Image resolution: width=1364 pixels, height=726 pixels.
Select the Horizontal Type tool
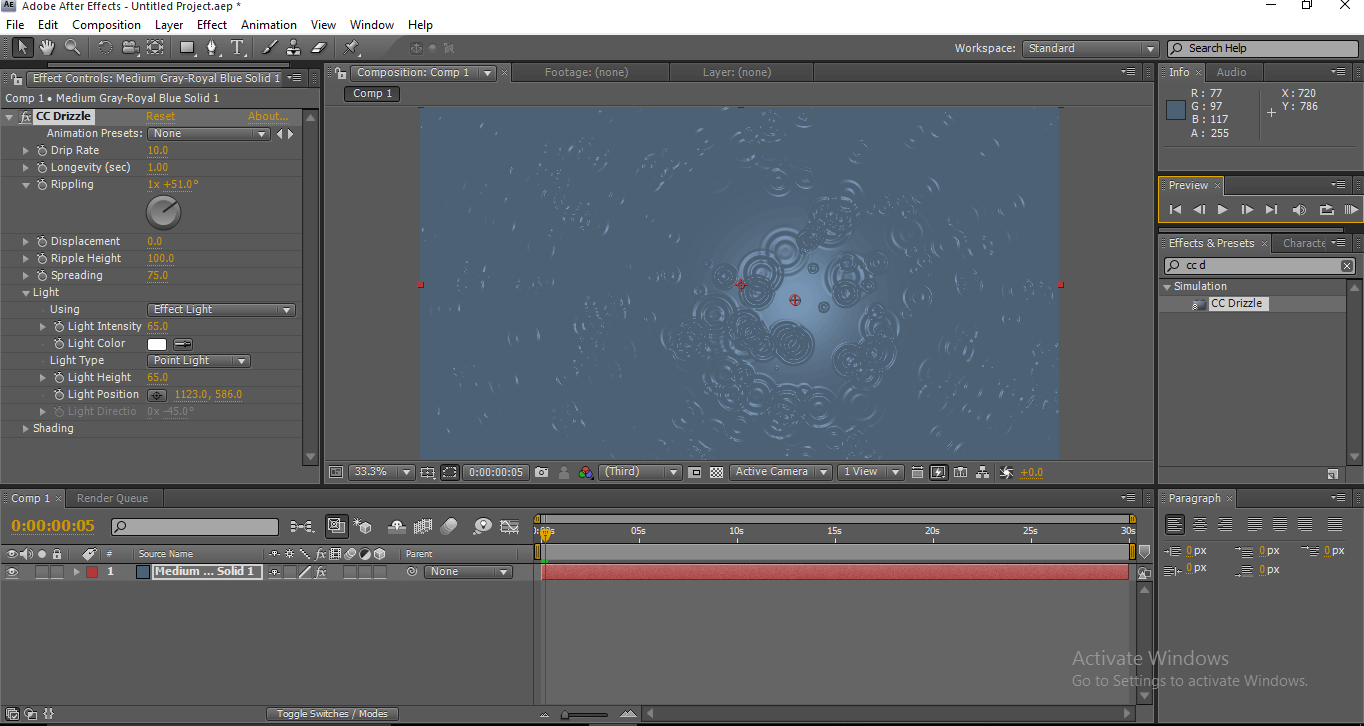pos(237,47)
